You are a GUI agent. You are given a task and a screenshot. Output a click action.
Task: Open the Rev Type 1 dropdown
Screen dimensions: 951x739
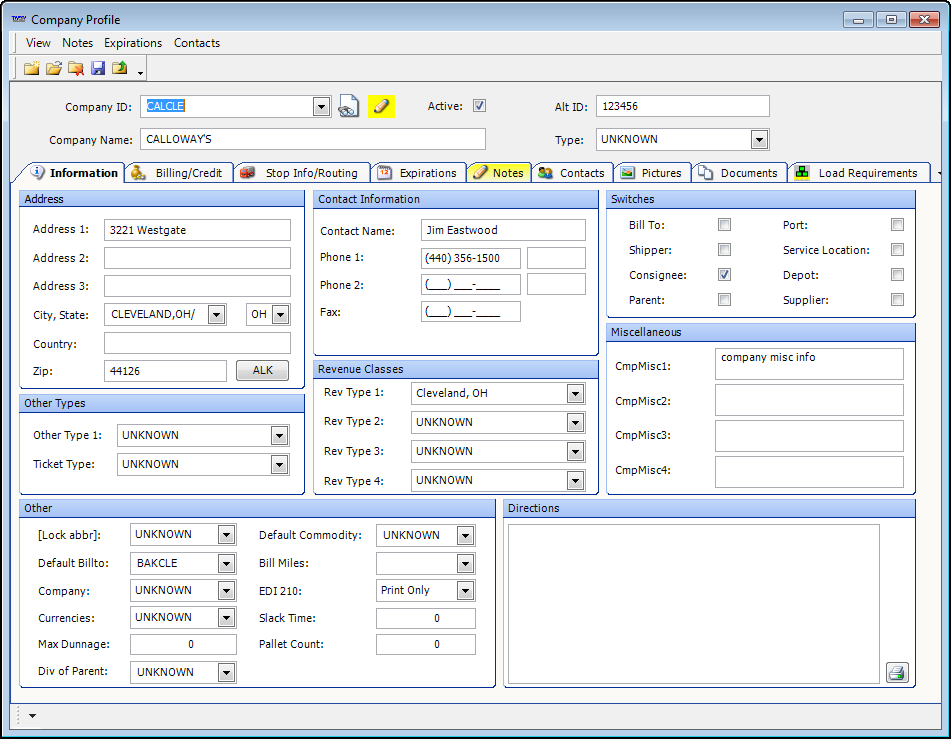(575, 394)
